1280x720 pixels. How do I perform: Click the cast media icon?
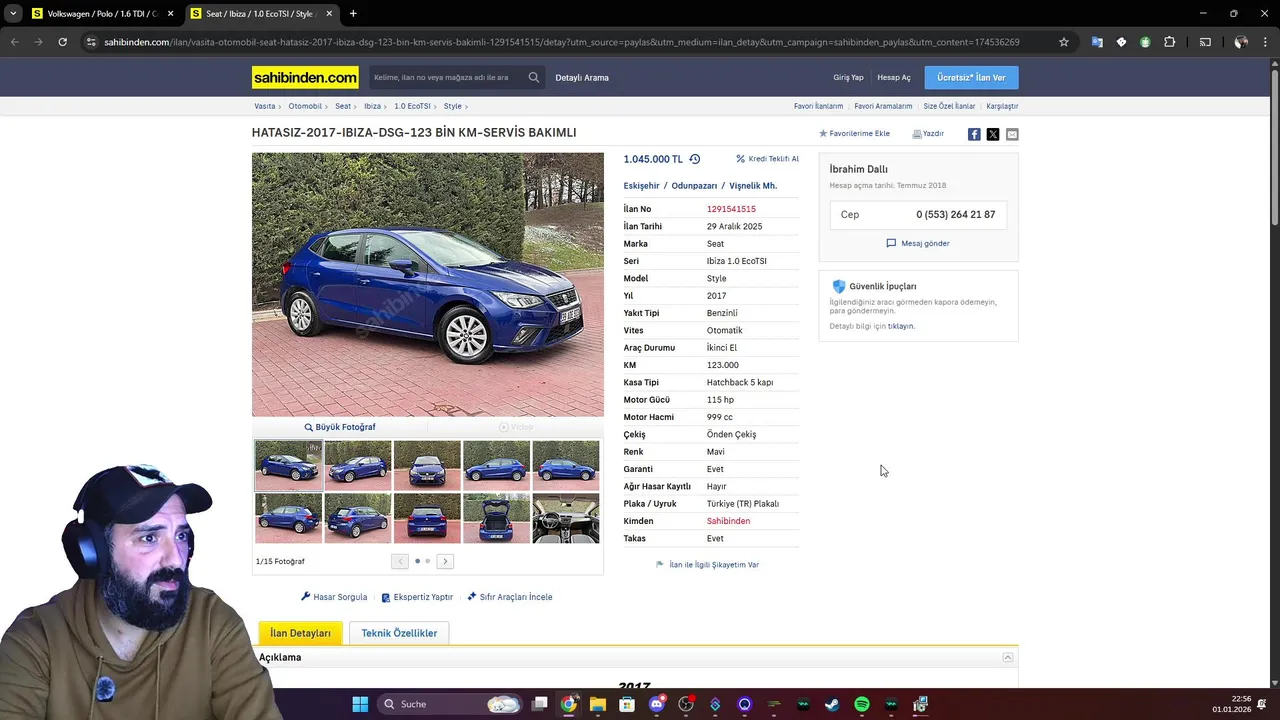pyautogui.click(x=1205, y=42)
